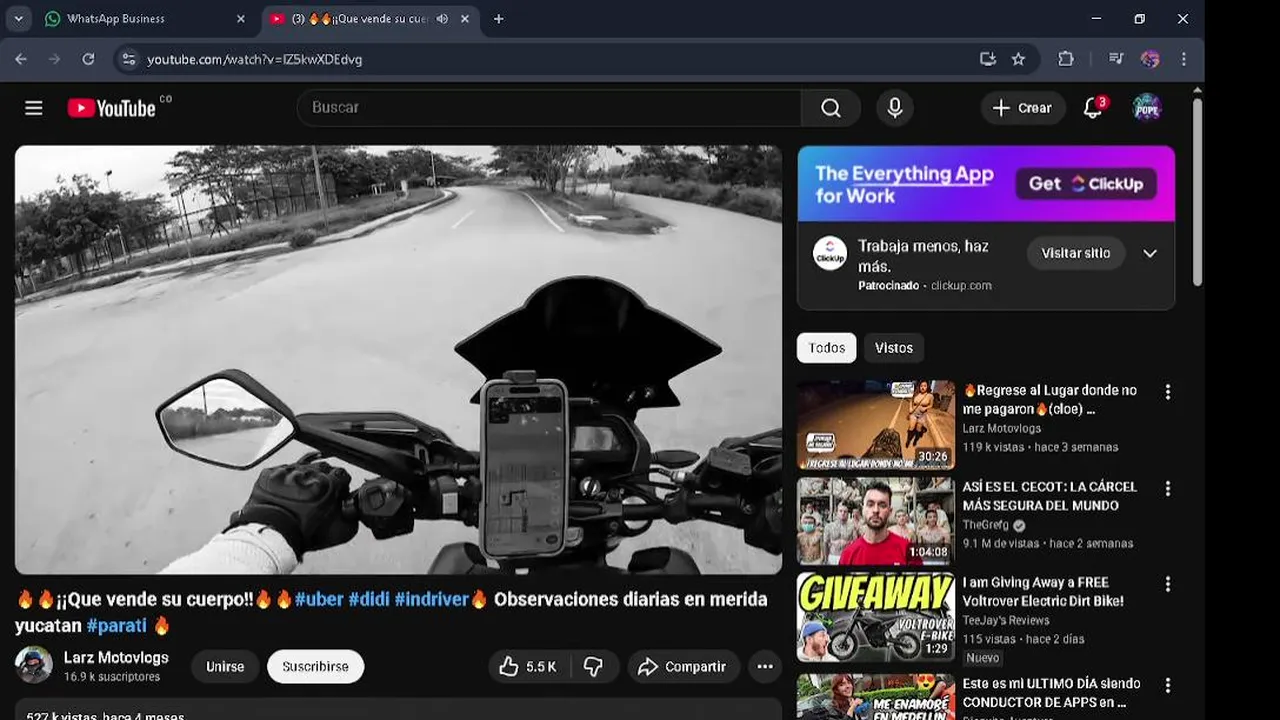1280x720 pixels.
Task: Open the Chrome profile avatar
Action: point(1150,59)
